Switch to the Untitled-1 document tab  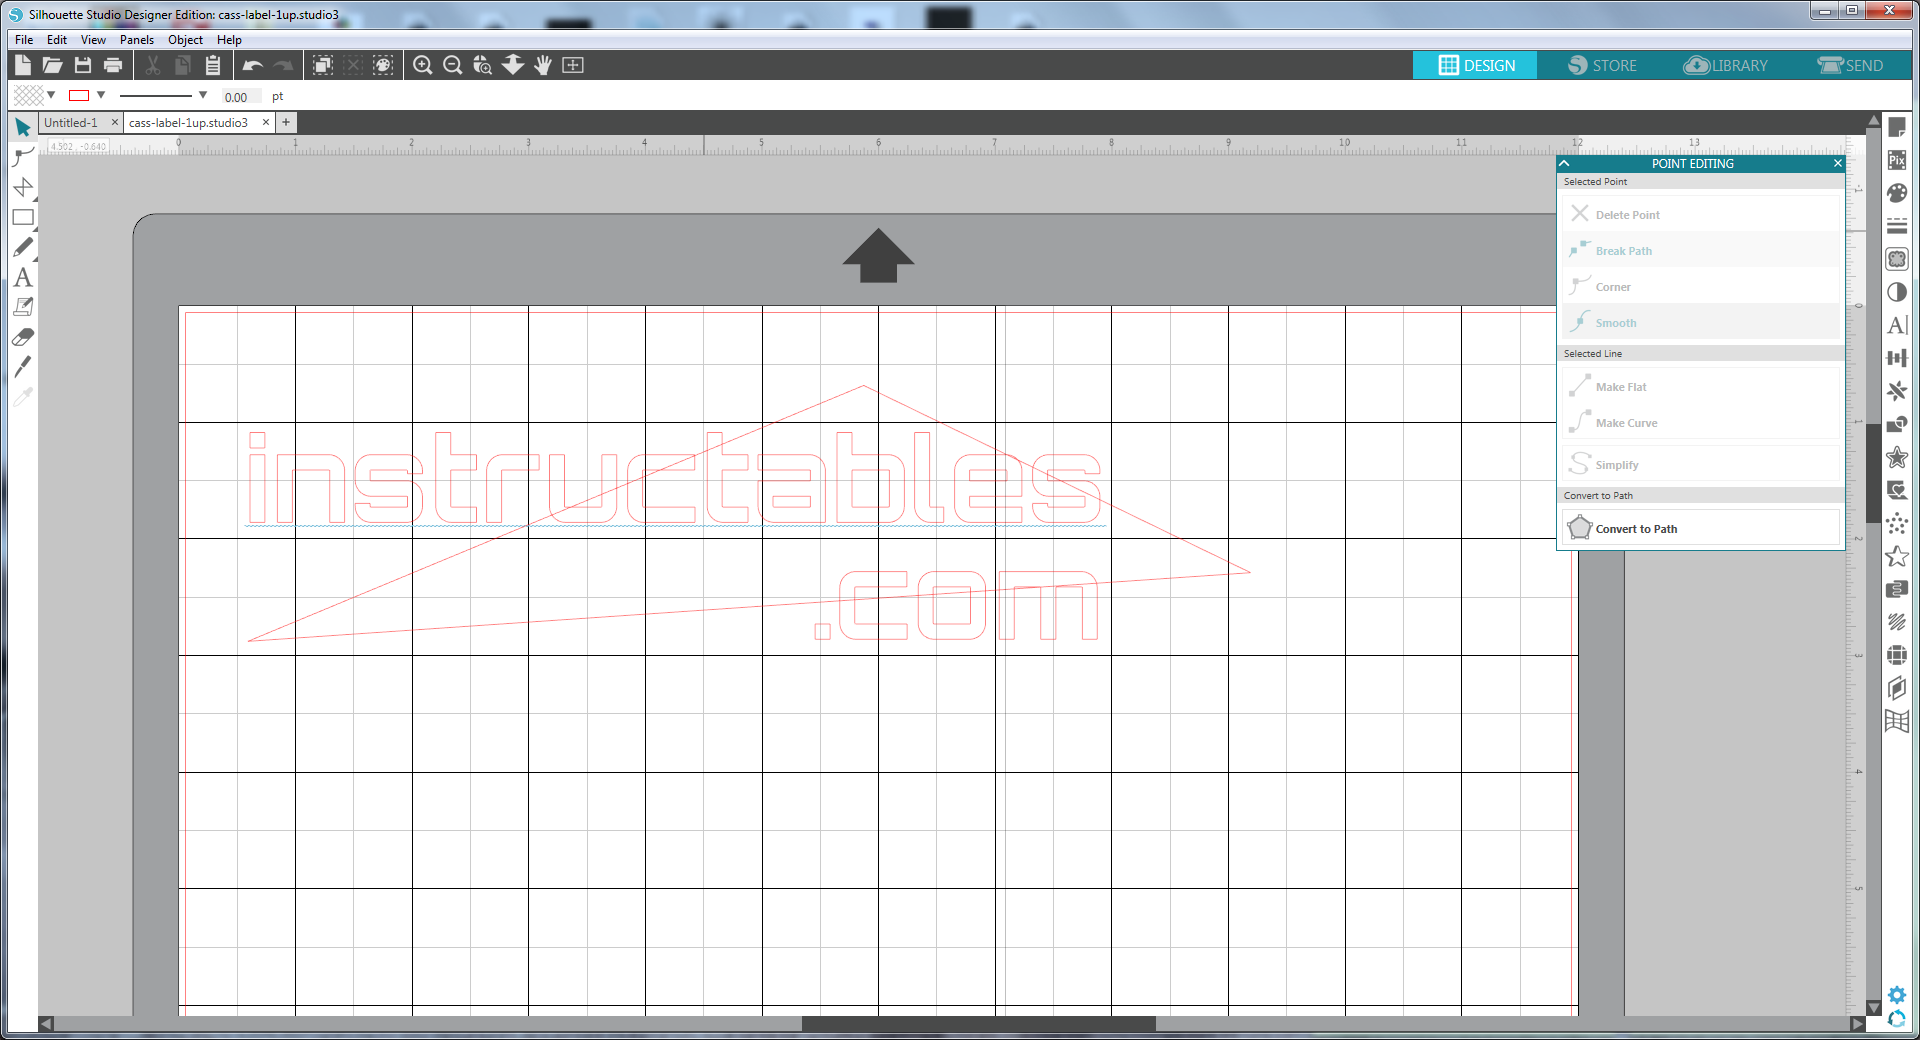tap(71, 123)
